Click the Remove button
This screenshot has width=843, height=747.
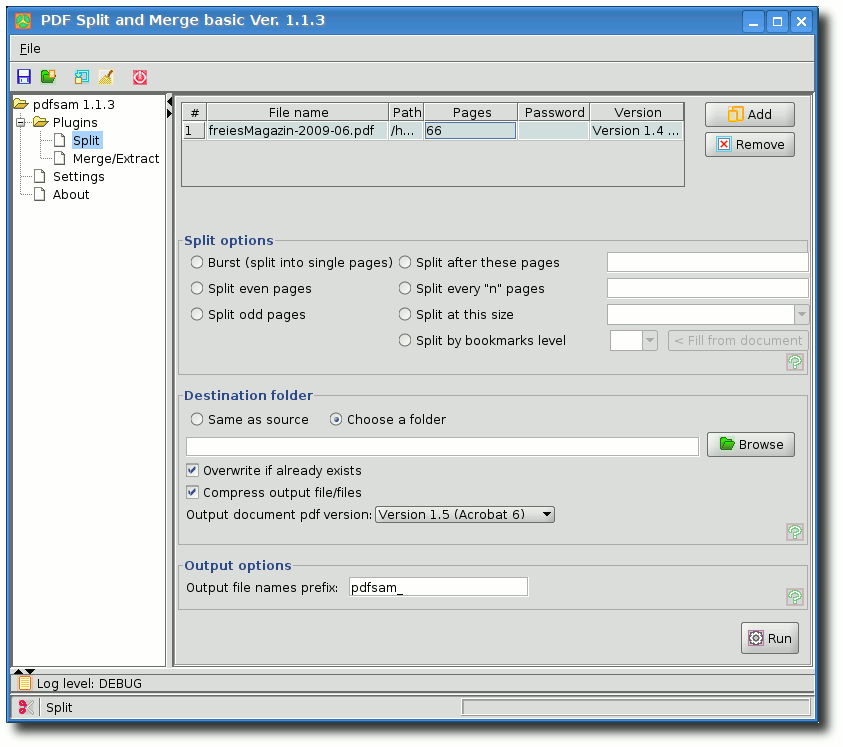(x=749, y=145)
